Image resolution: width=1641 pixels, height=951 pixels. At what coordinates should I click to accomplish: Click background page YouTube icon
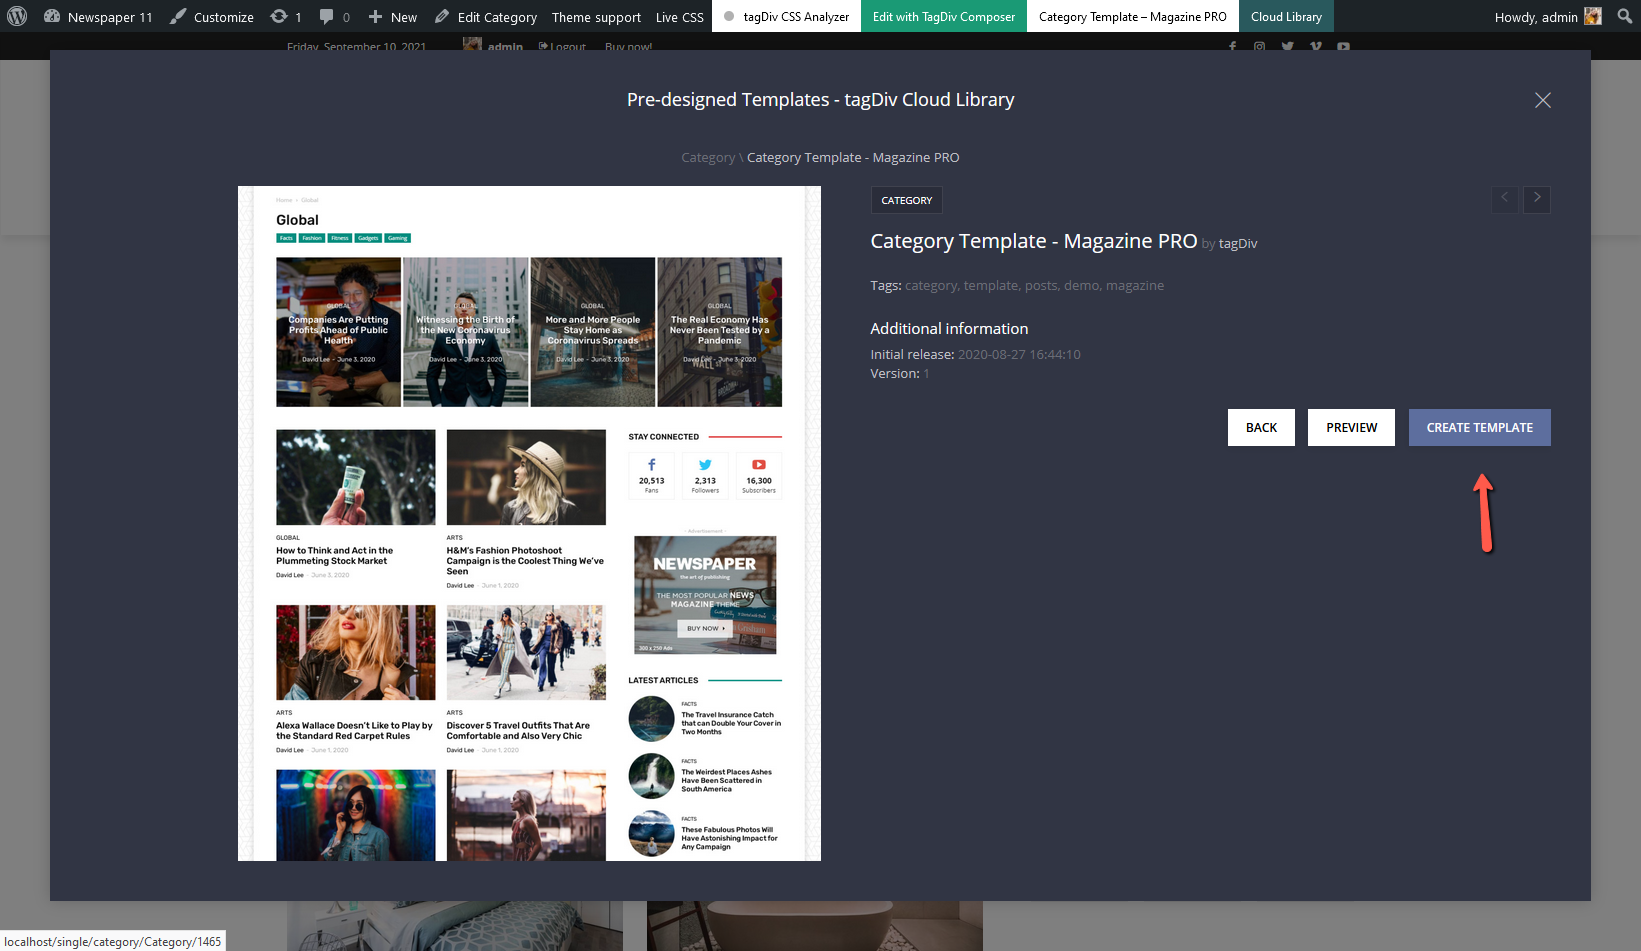(x=1343, y=46)
